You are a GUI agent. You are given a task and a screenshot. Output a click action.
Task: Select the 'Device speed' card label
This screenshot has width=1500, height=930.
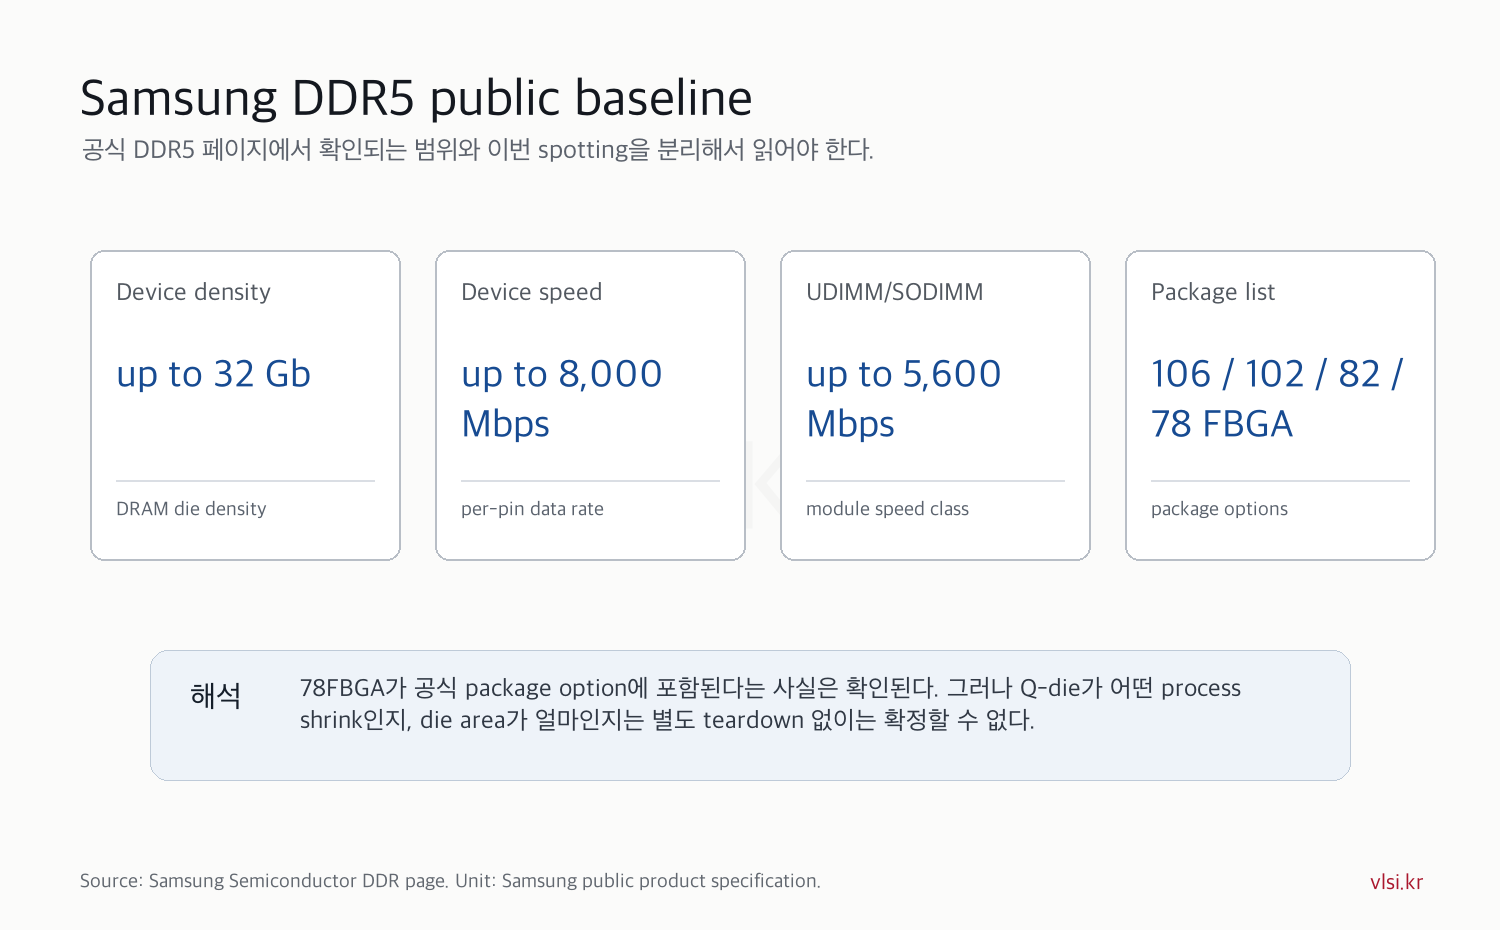(x=531, y=292)
